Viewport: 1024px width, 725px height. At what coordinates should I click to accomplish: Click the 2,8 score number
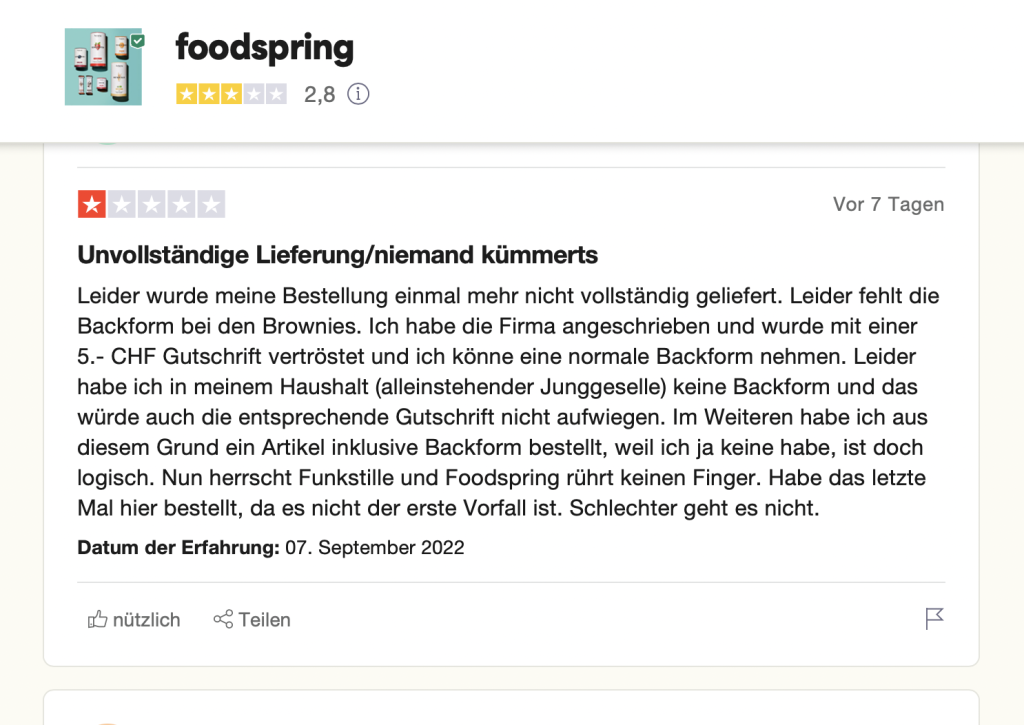point(319,95)
